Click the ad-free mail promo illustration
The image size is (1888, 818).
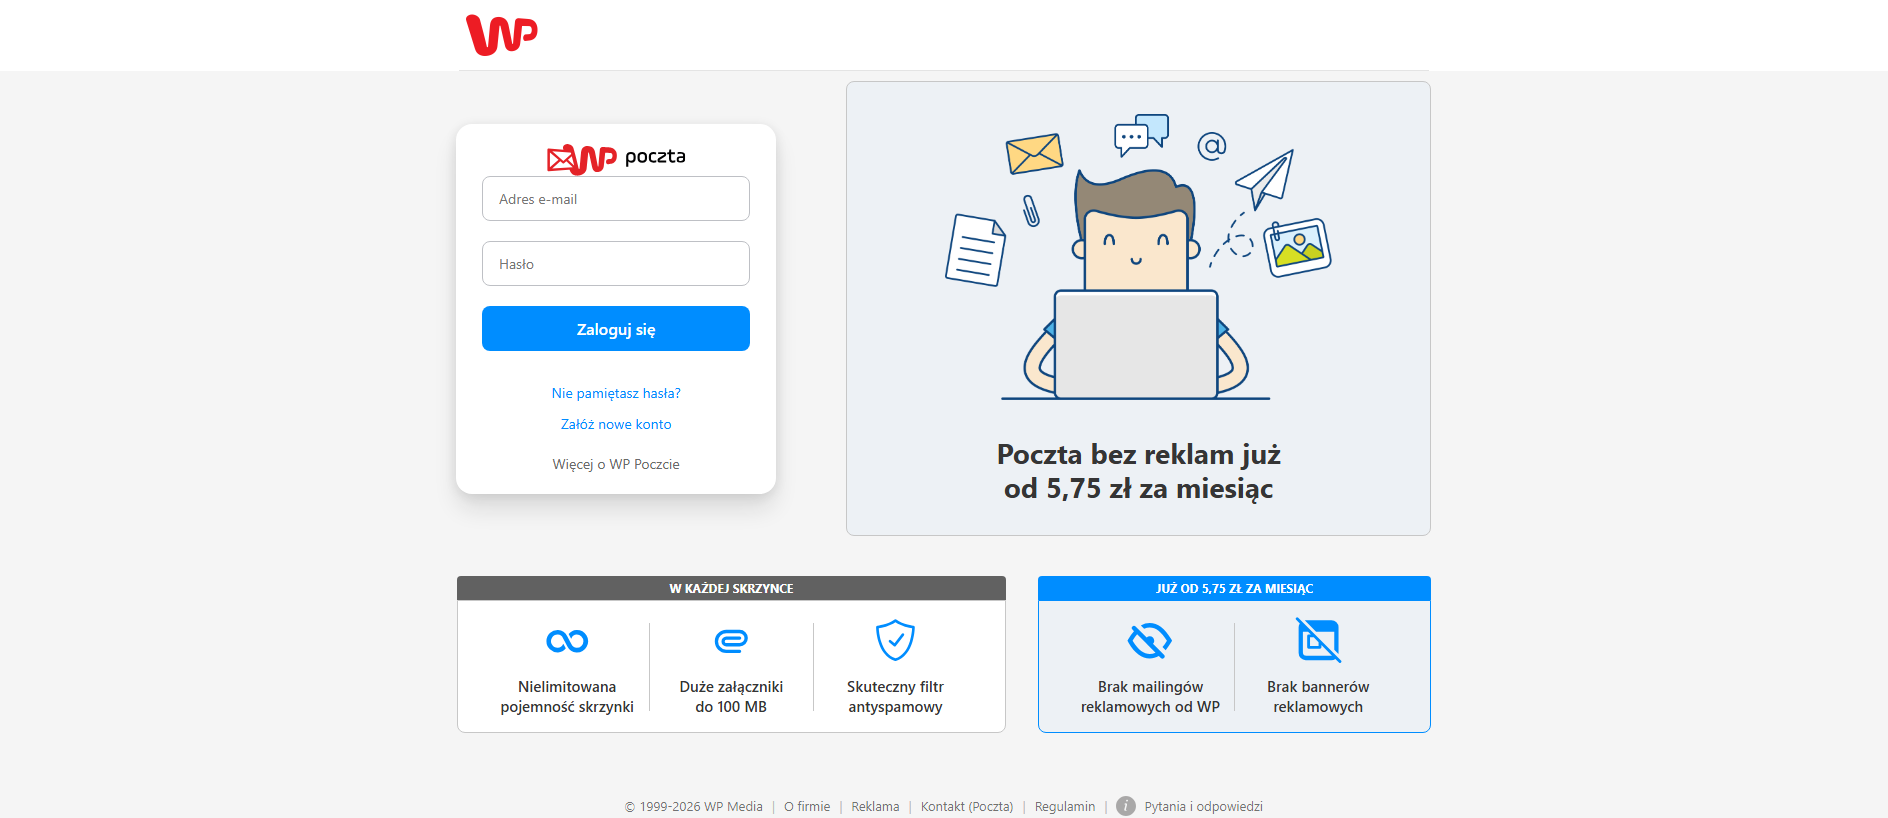click(1138, 258)
